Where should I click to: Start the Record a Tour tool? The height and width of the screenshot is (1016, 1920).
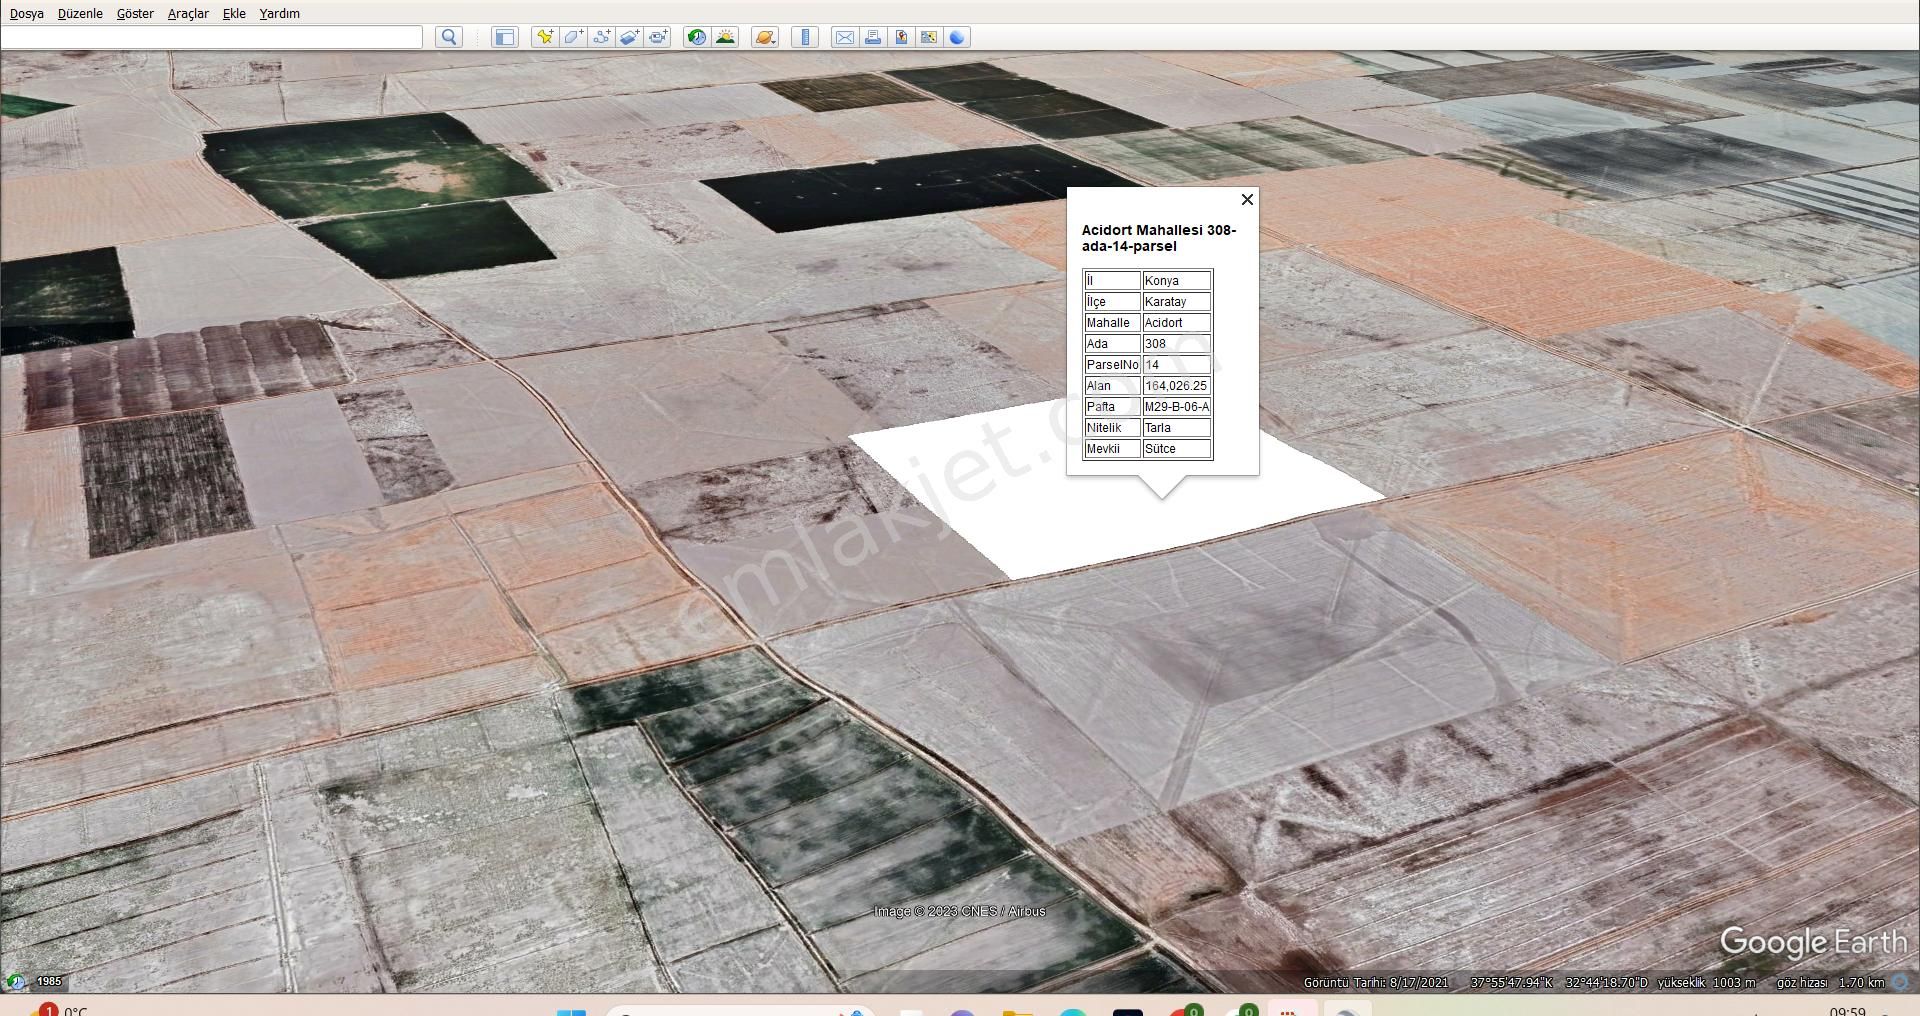[658, 37]
